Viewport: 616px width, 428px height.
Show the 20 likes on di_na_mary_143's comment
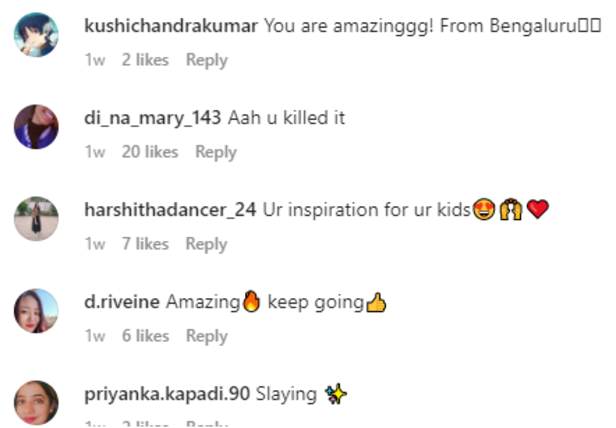point(150,152)
